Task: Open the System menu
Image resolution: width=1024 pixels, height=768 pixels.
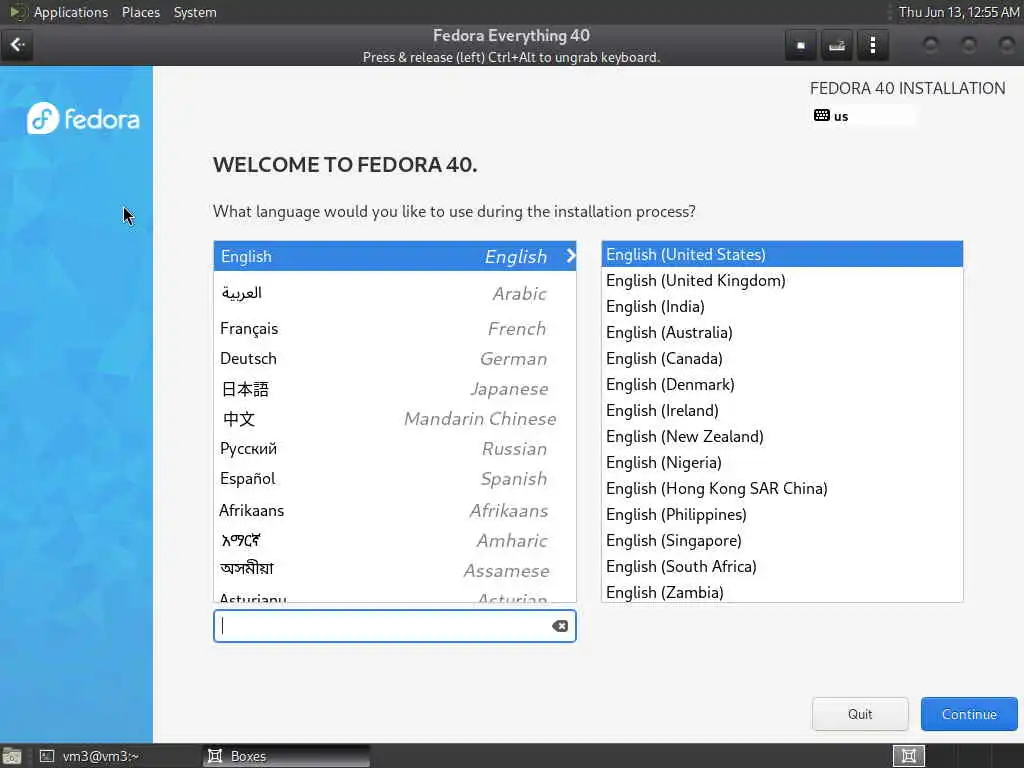Action: pos(195,12)
